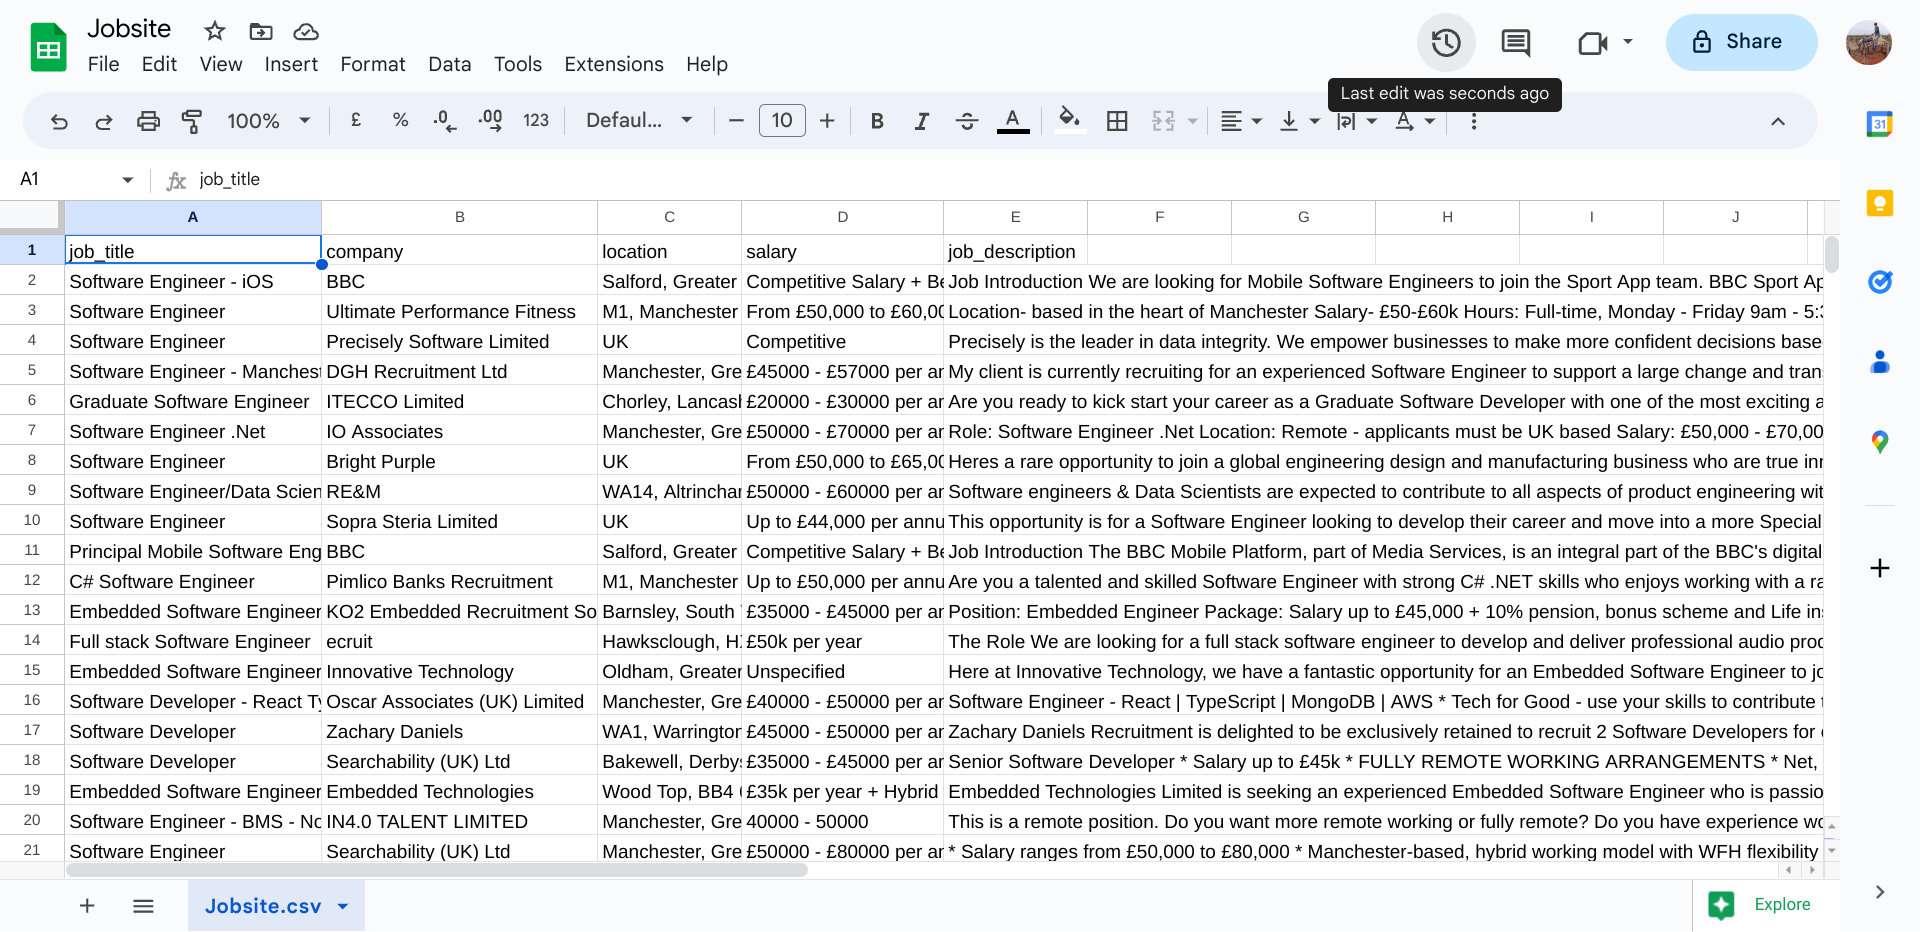Screen dimensions: 1920x932
Task: Increase font size with plus button
Action: pyautogui.click(x=827, y=121)
